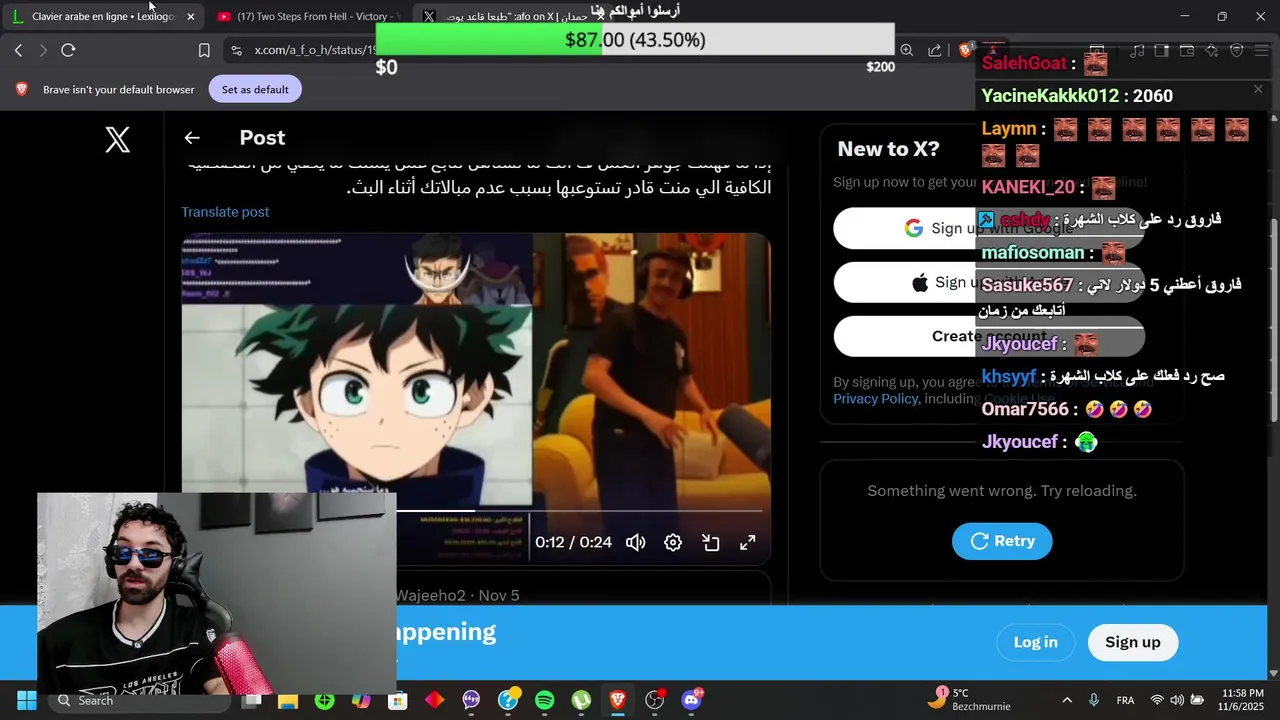Viewport: 1280px width, 720px height.
Task: Open OBS Studio from the taskbar
Action: pos(655,700)
